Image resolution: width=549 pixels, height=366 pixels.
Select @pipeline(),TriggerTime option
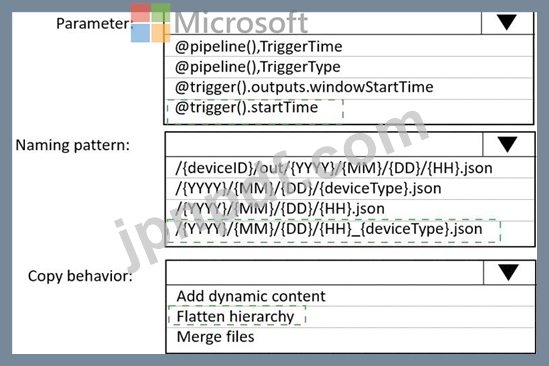click(349, 46)
